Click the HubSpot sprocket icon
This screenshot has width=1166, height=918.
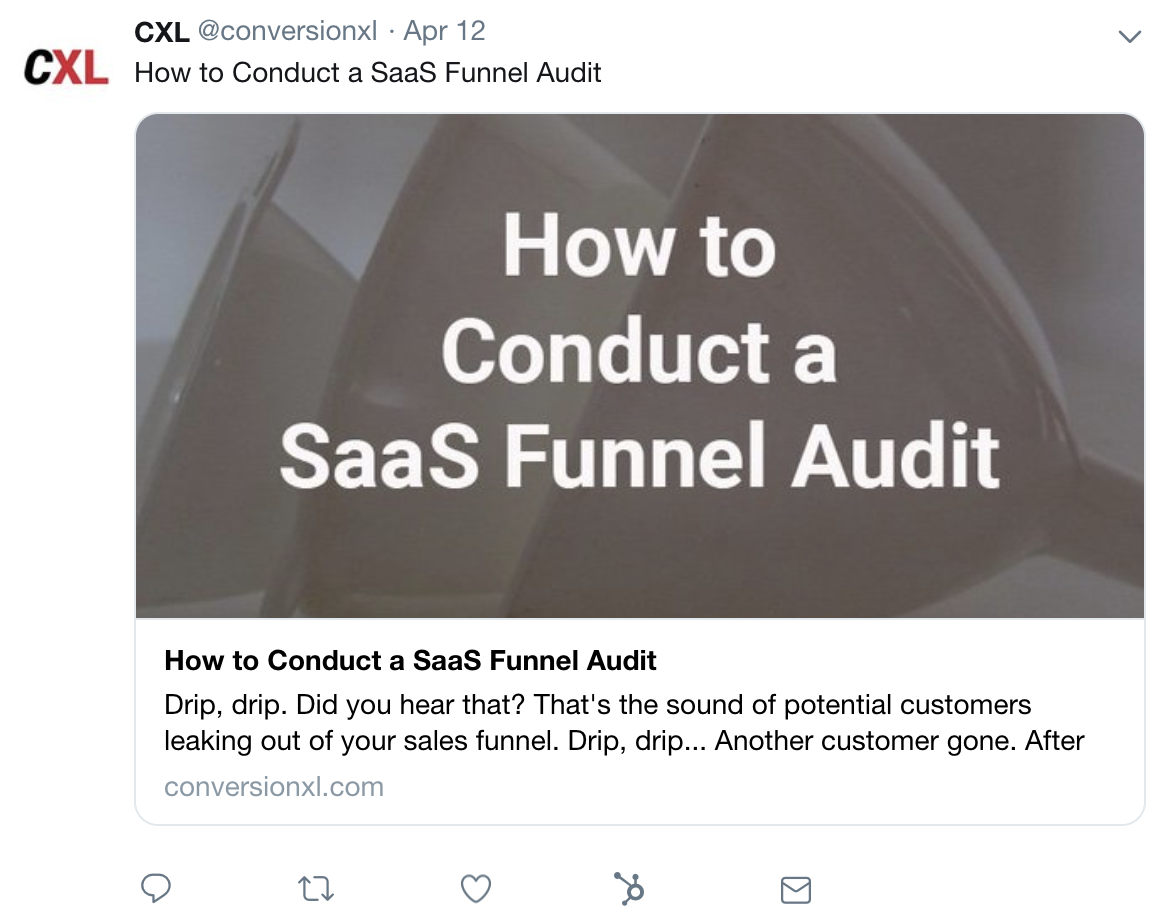(629, 888)
